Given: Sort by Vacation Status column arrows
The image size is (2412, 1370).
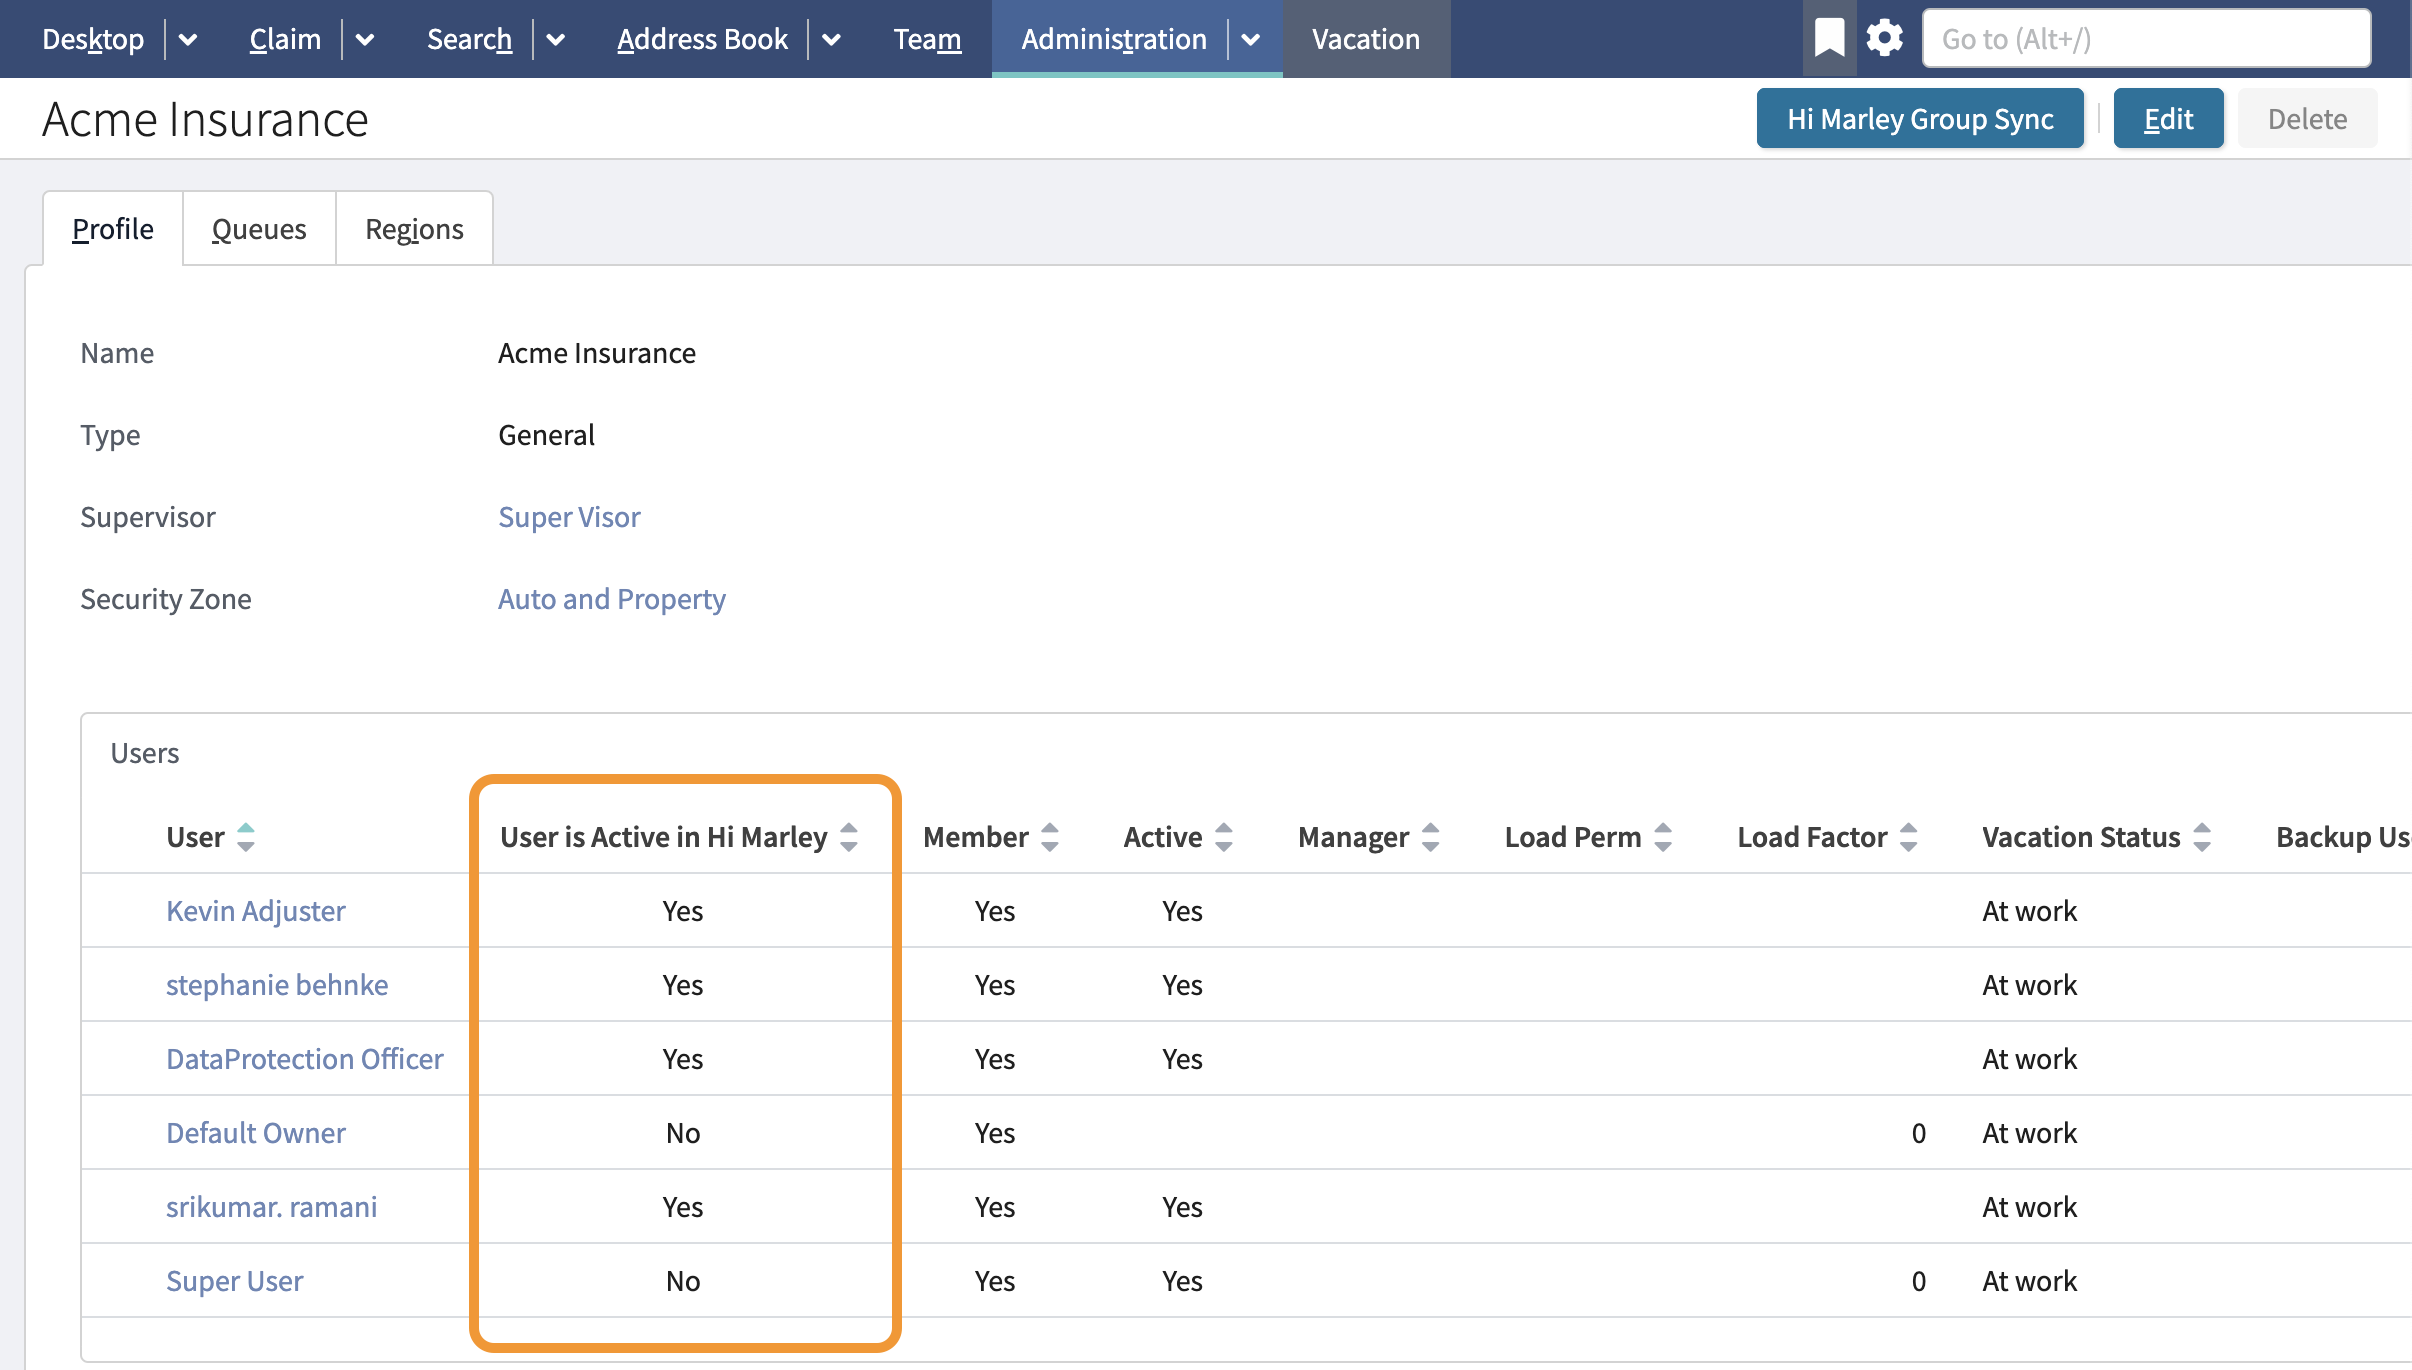Looking at the screenshot, I should pos(2202,837).
